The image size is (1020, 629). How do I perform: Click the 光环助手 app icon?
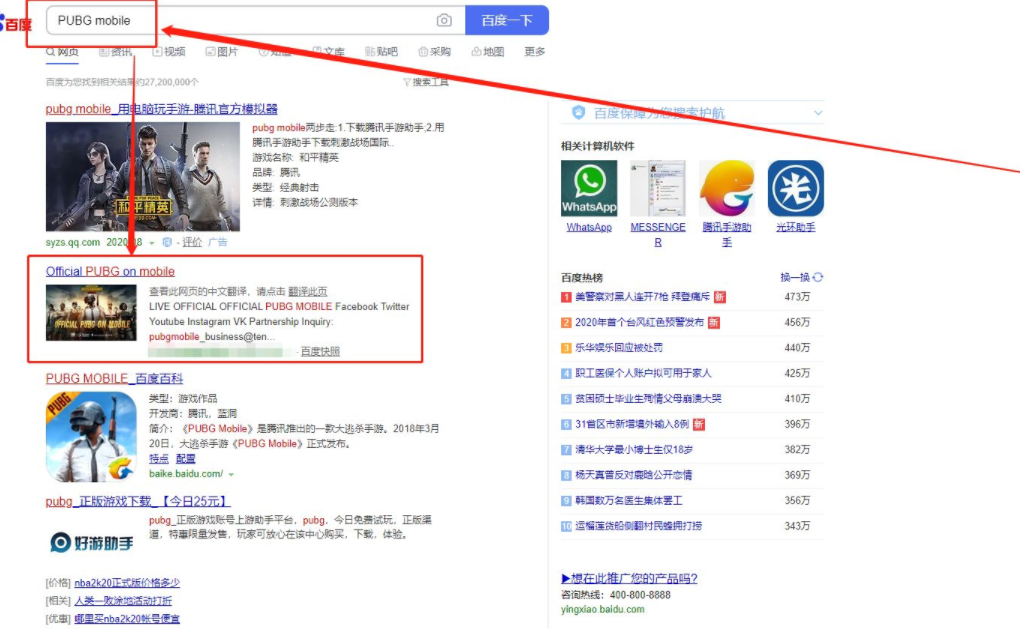click(796, 188)
